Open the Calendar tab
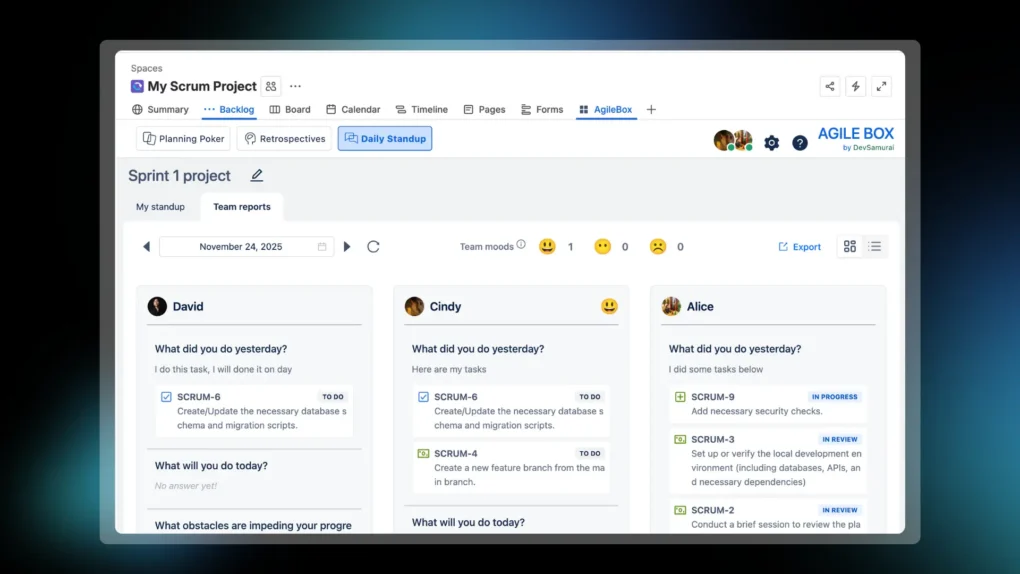This screenshot has height=574, width=1020. 353,109
